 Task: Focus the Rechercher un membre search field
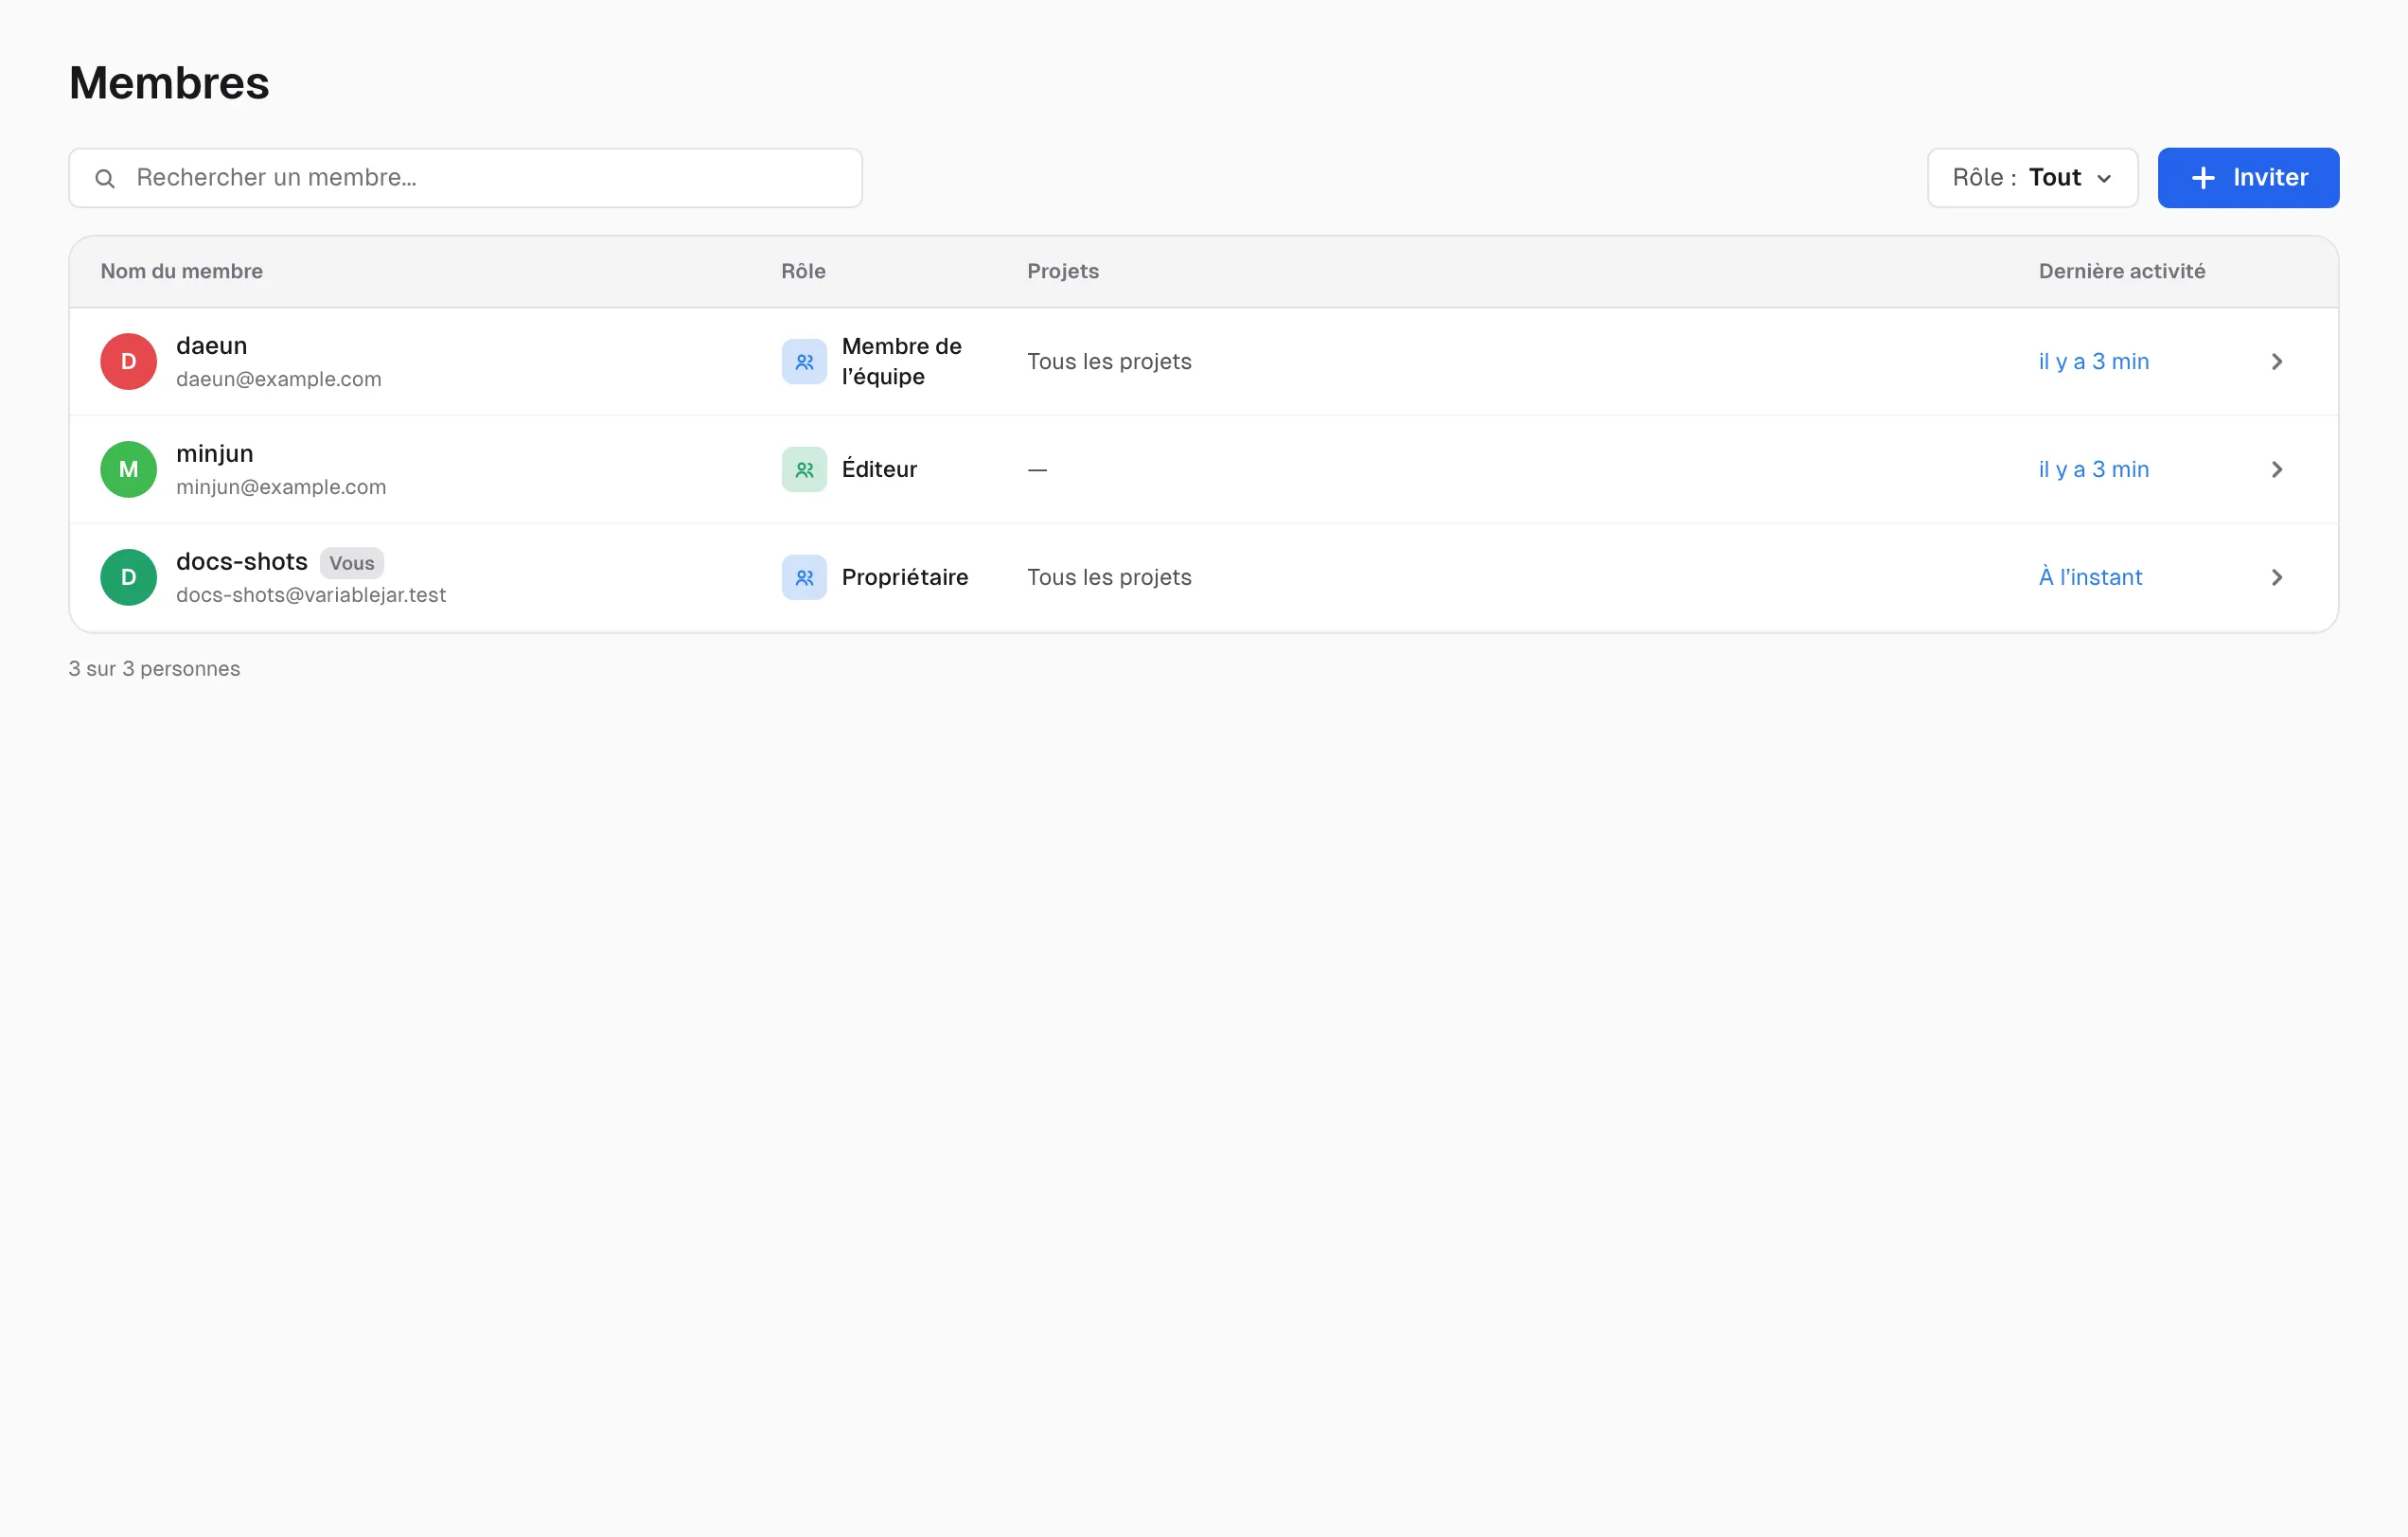pos(465,178)
